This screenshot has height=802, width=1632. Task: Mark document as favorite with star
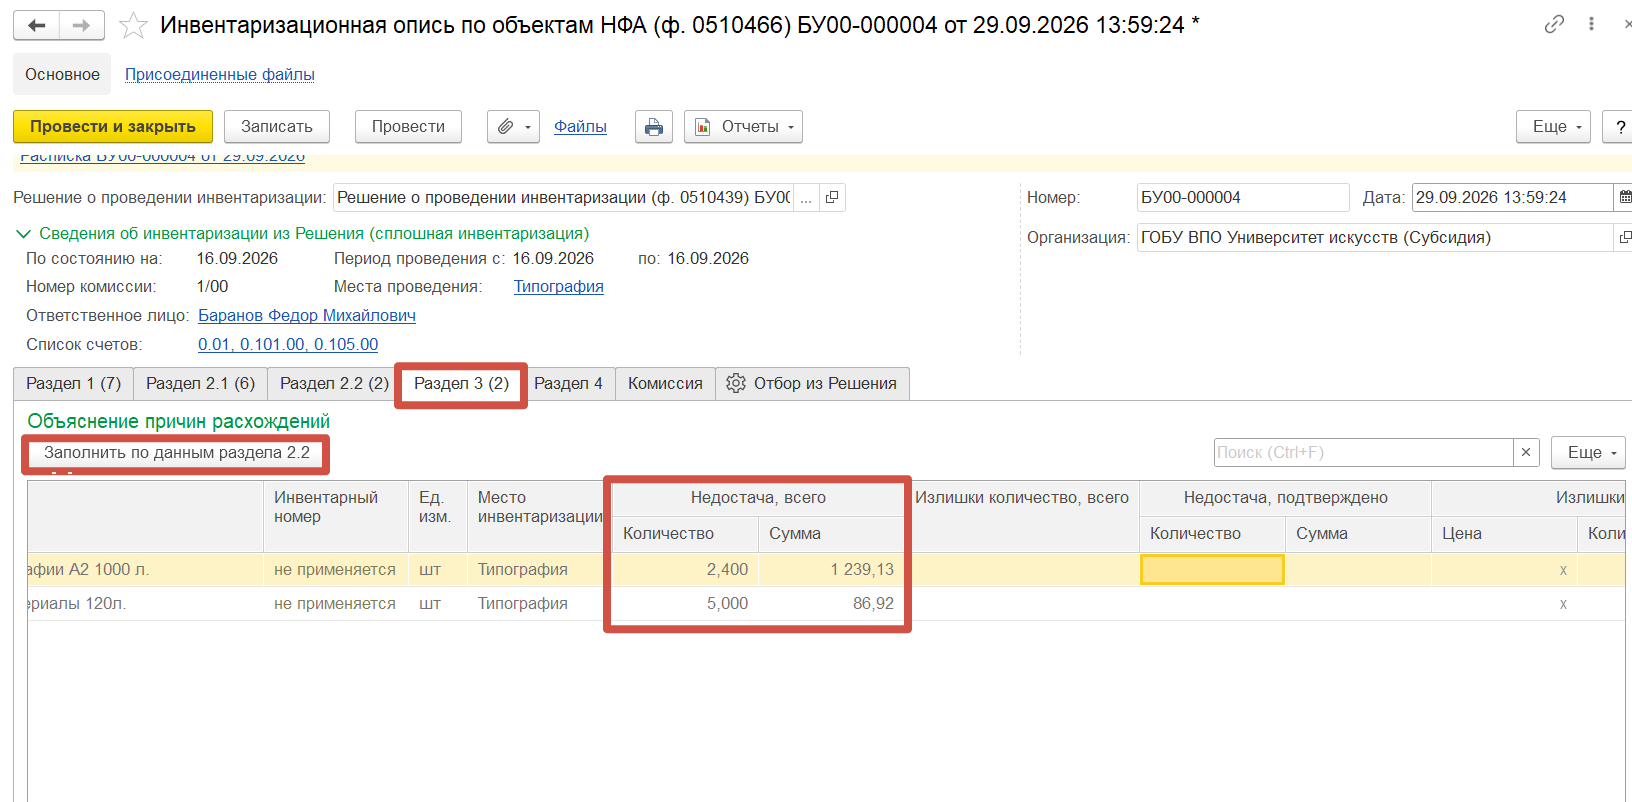pos(133,25)
